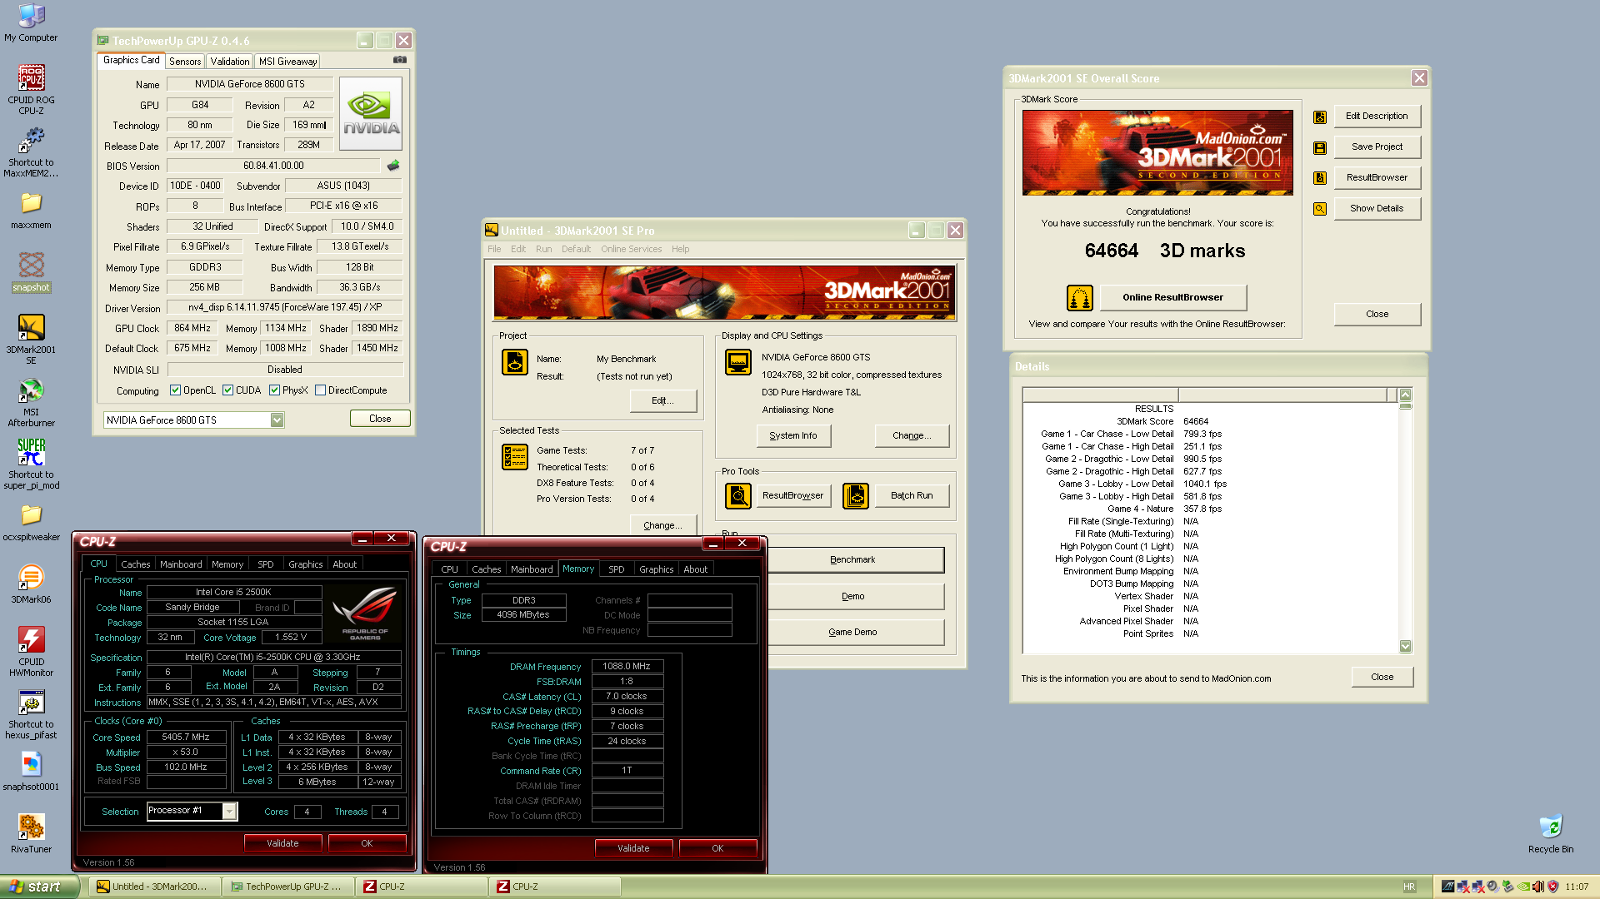Open Graphics tab in the right CPU-Z window
Image resolution: width=1600 pixels, height=899 pixels.
[656, 569]
